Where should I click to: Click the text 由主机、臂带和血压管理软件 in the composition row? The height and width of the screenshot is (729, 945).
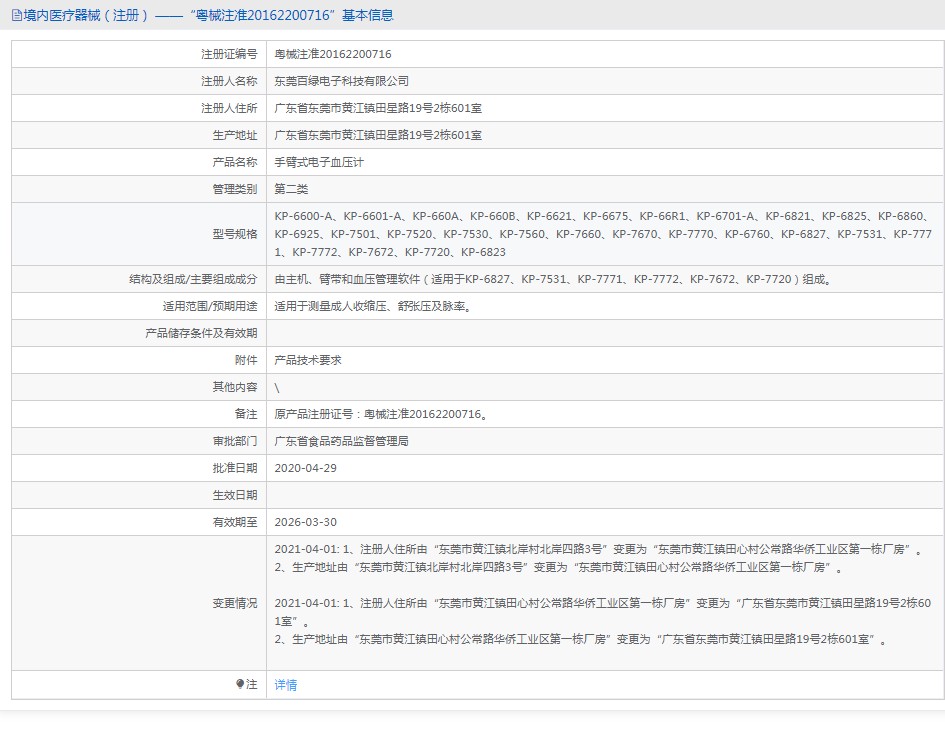coord(347,279)
